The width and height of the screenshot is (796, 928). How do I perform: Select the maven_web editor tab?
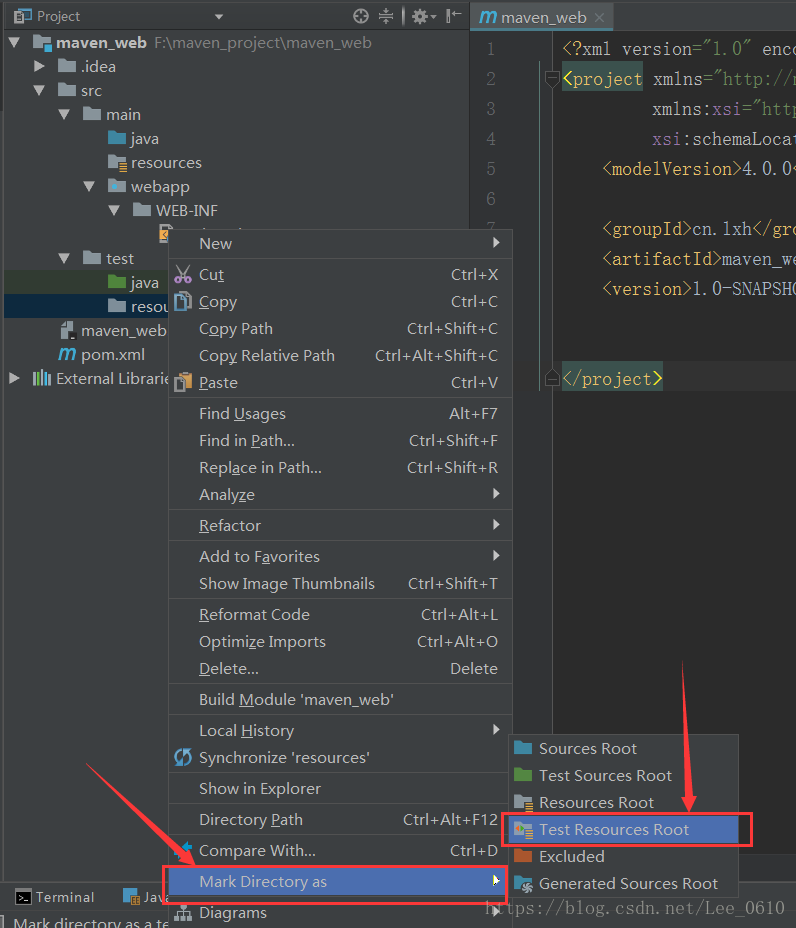[x=541, y=17]
